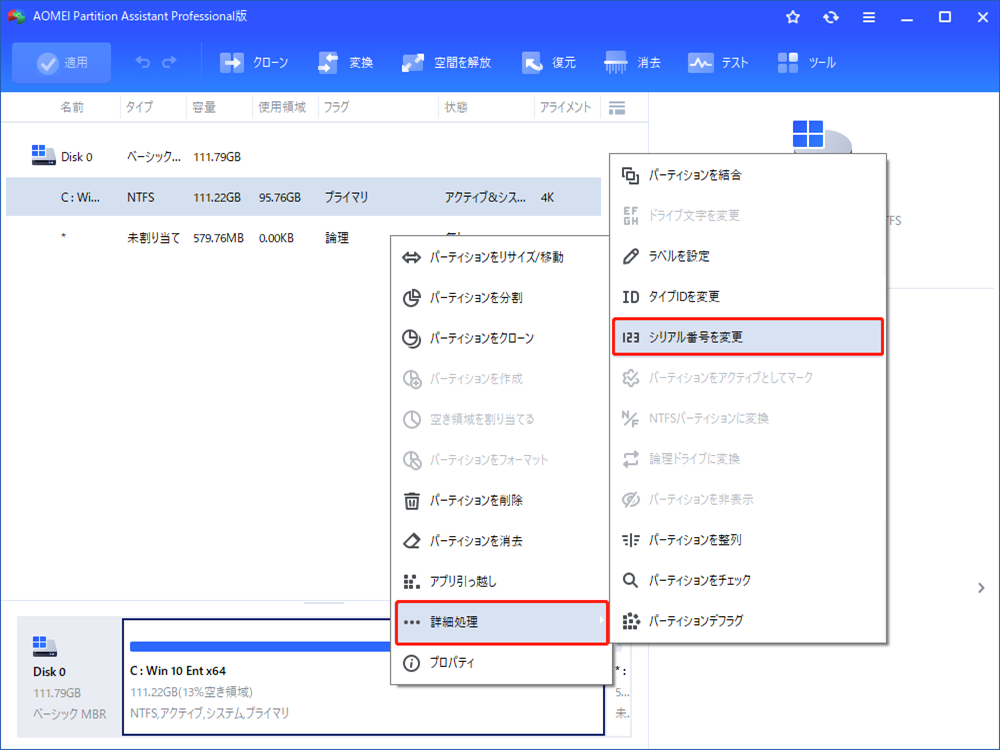
Task: Click the split partition pie icon
Action: 411,298
